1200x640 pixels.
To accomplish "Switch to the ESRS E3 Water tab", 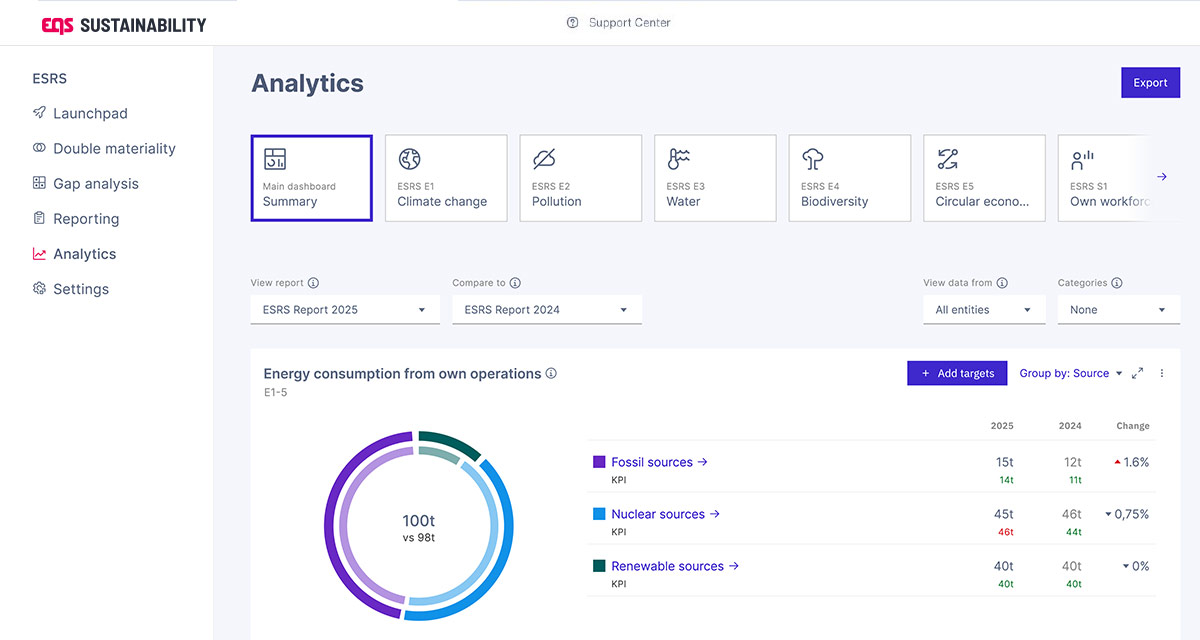I will [x=714, y=178].
